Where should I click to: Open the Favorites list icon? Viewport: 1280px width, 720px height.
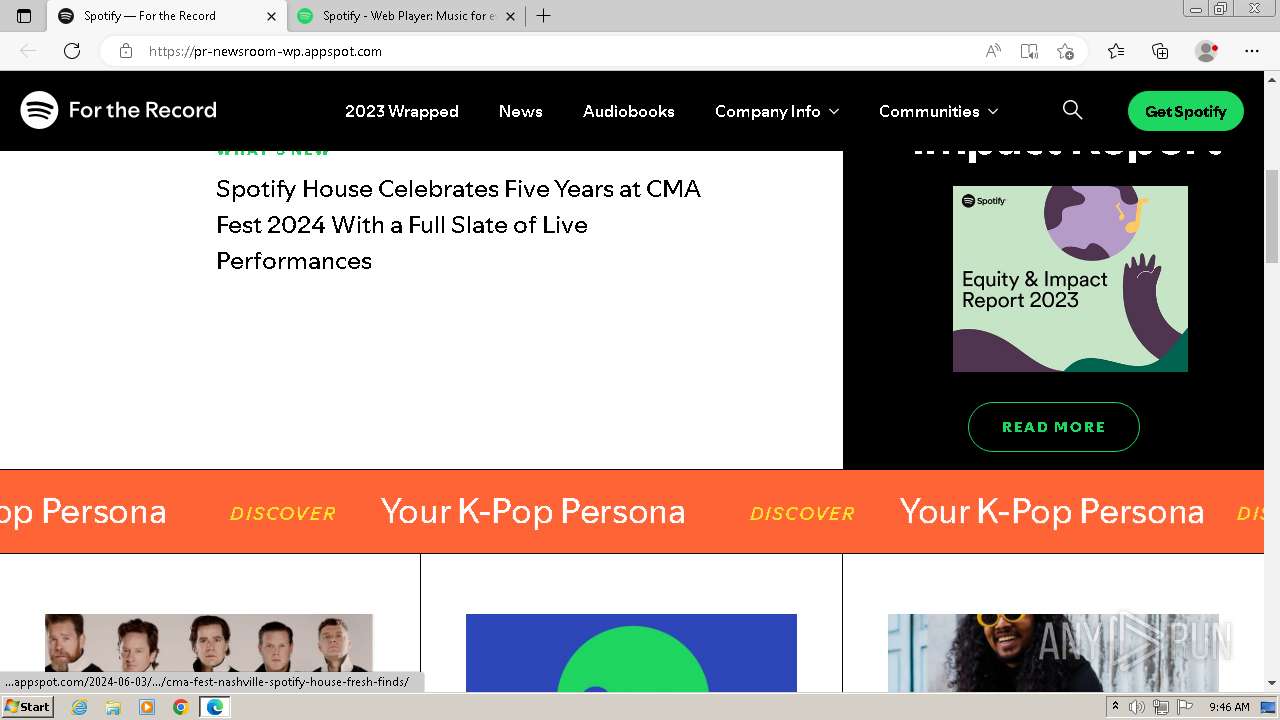(x=1116, y=51)
